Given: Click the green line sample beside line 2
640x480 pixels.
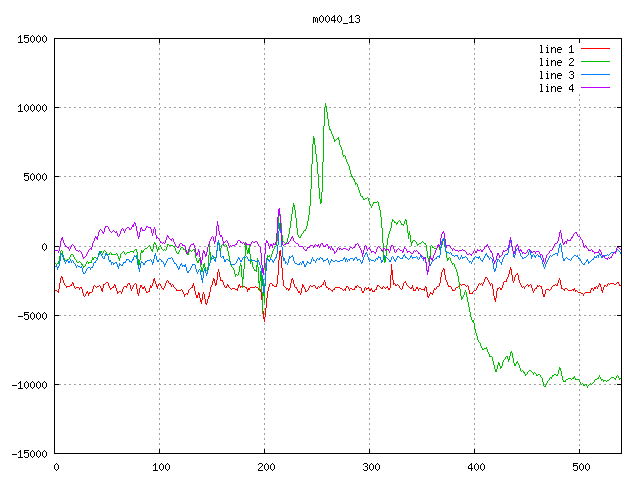Looking at the screenshot, I should (x=595, y=62).
